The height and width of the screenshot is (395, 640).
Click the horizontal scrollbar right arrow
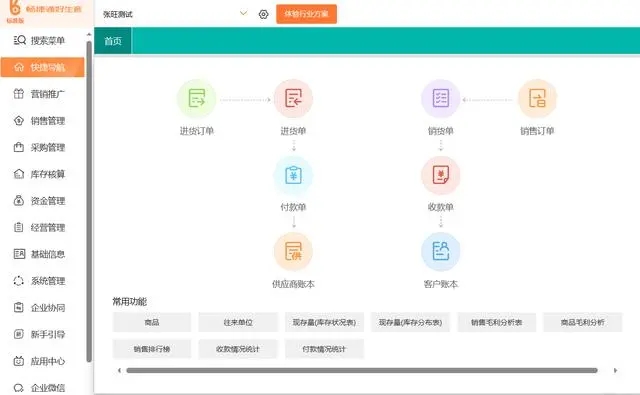pos(616,371)
